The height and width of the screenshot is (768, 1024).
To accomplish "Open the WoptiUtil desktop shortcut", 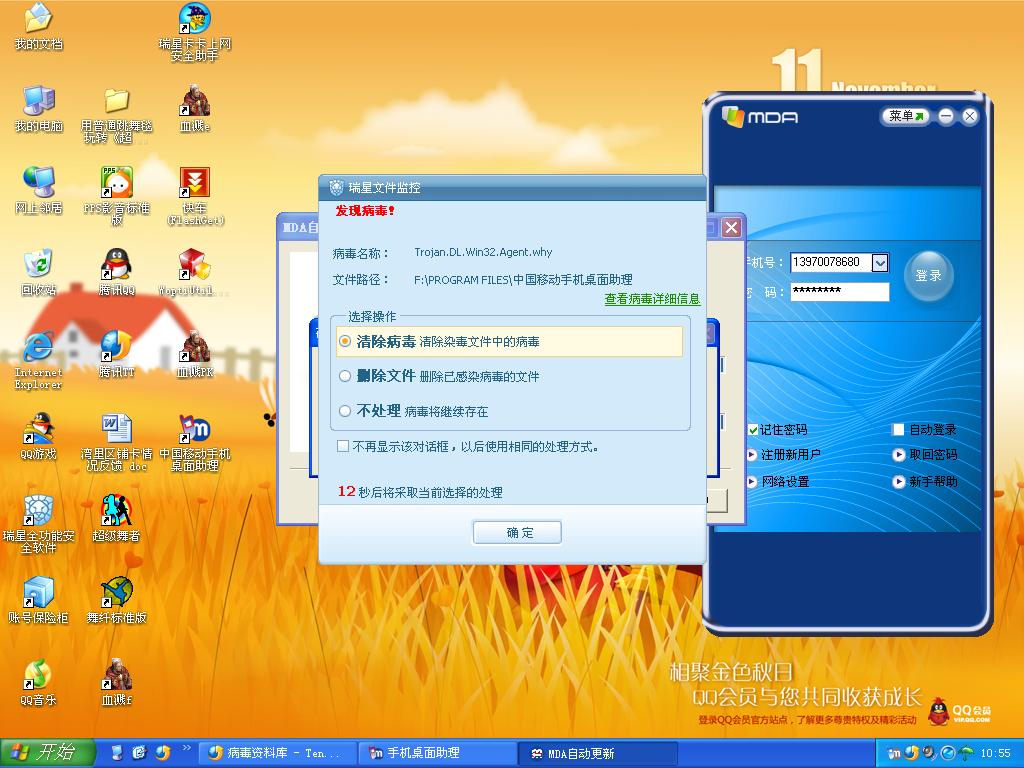I will click(x=195, y=272).
